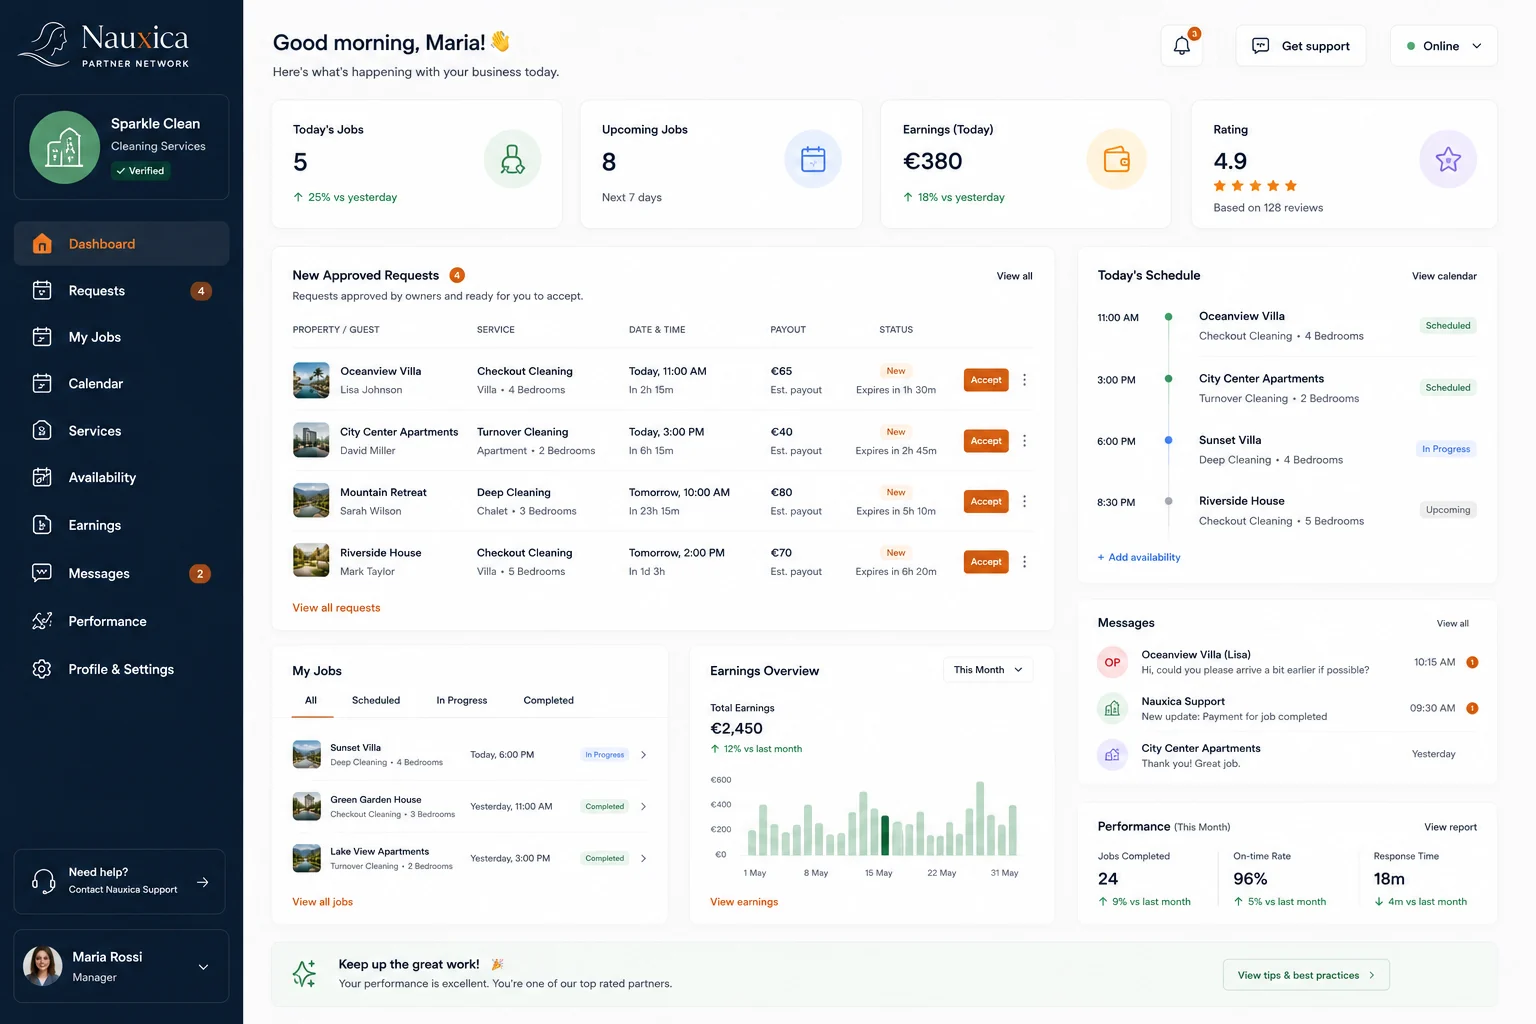Click the My Jobs sidebar icon
This screenshot has width=1536, height=1024.
click(42, 337)
